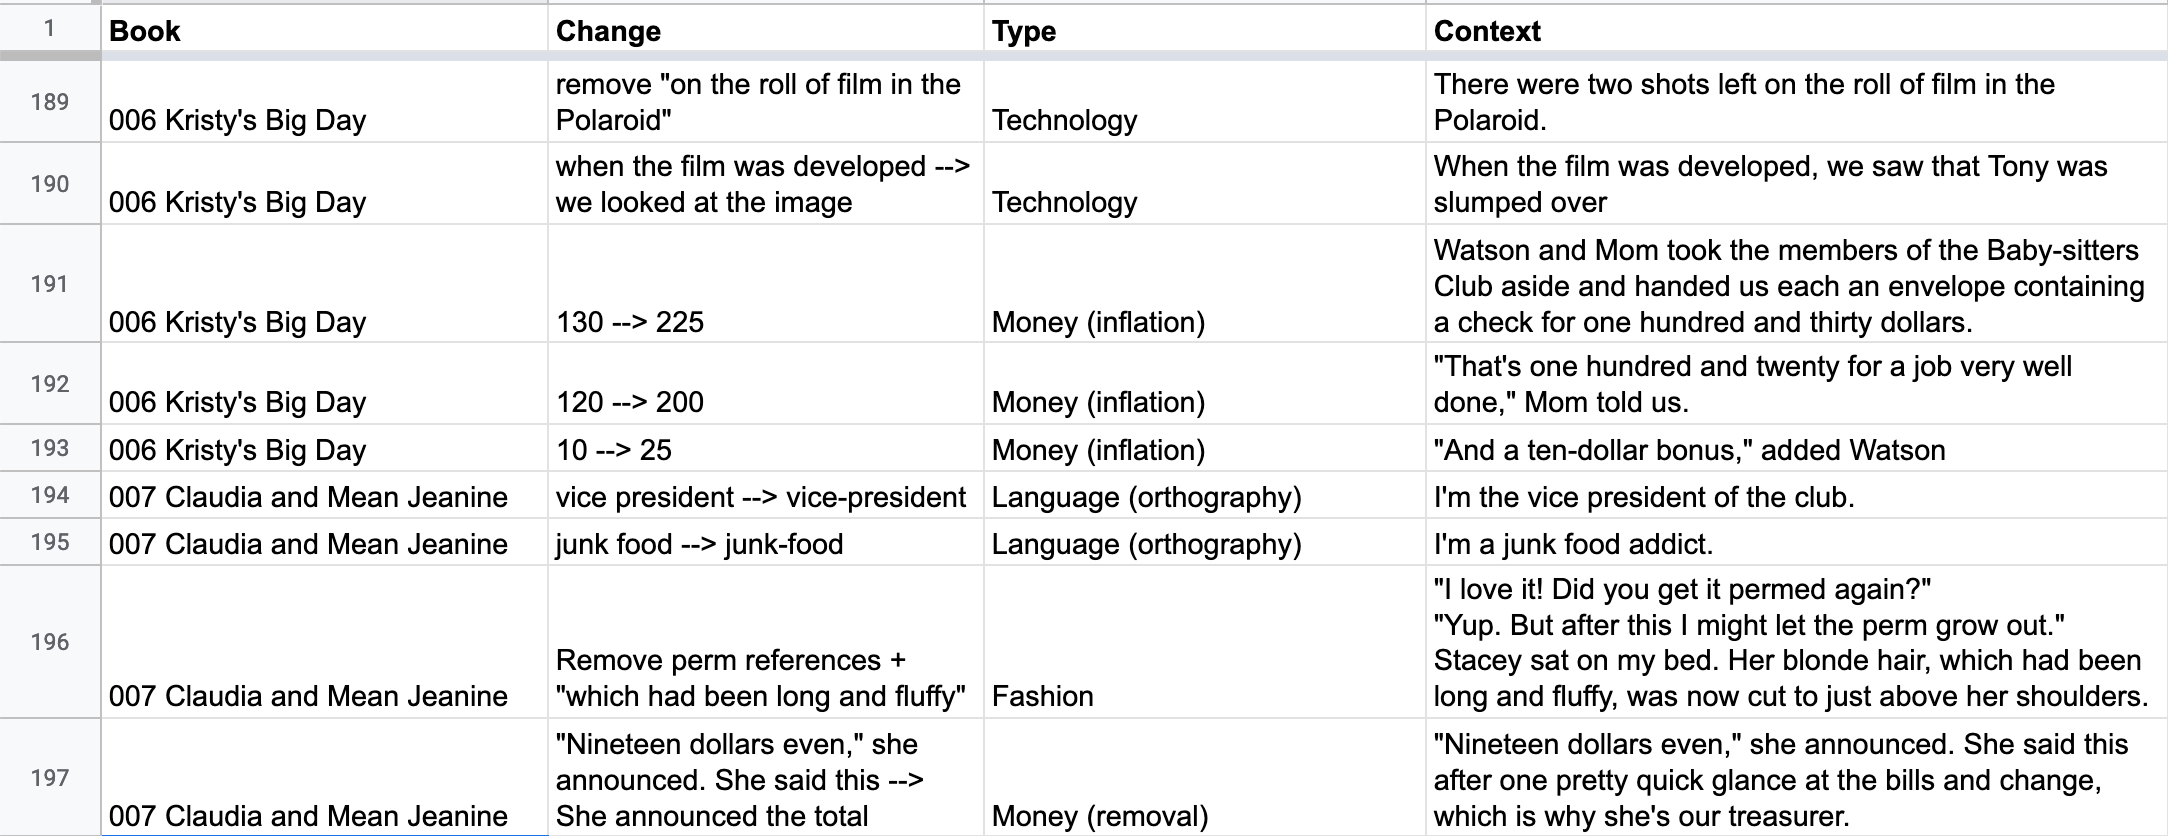This screenshot has width=2168, height=836.
Task: Click 'Language (orthography)' cell in row 194
Action: pos(1204,495)
